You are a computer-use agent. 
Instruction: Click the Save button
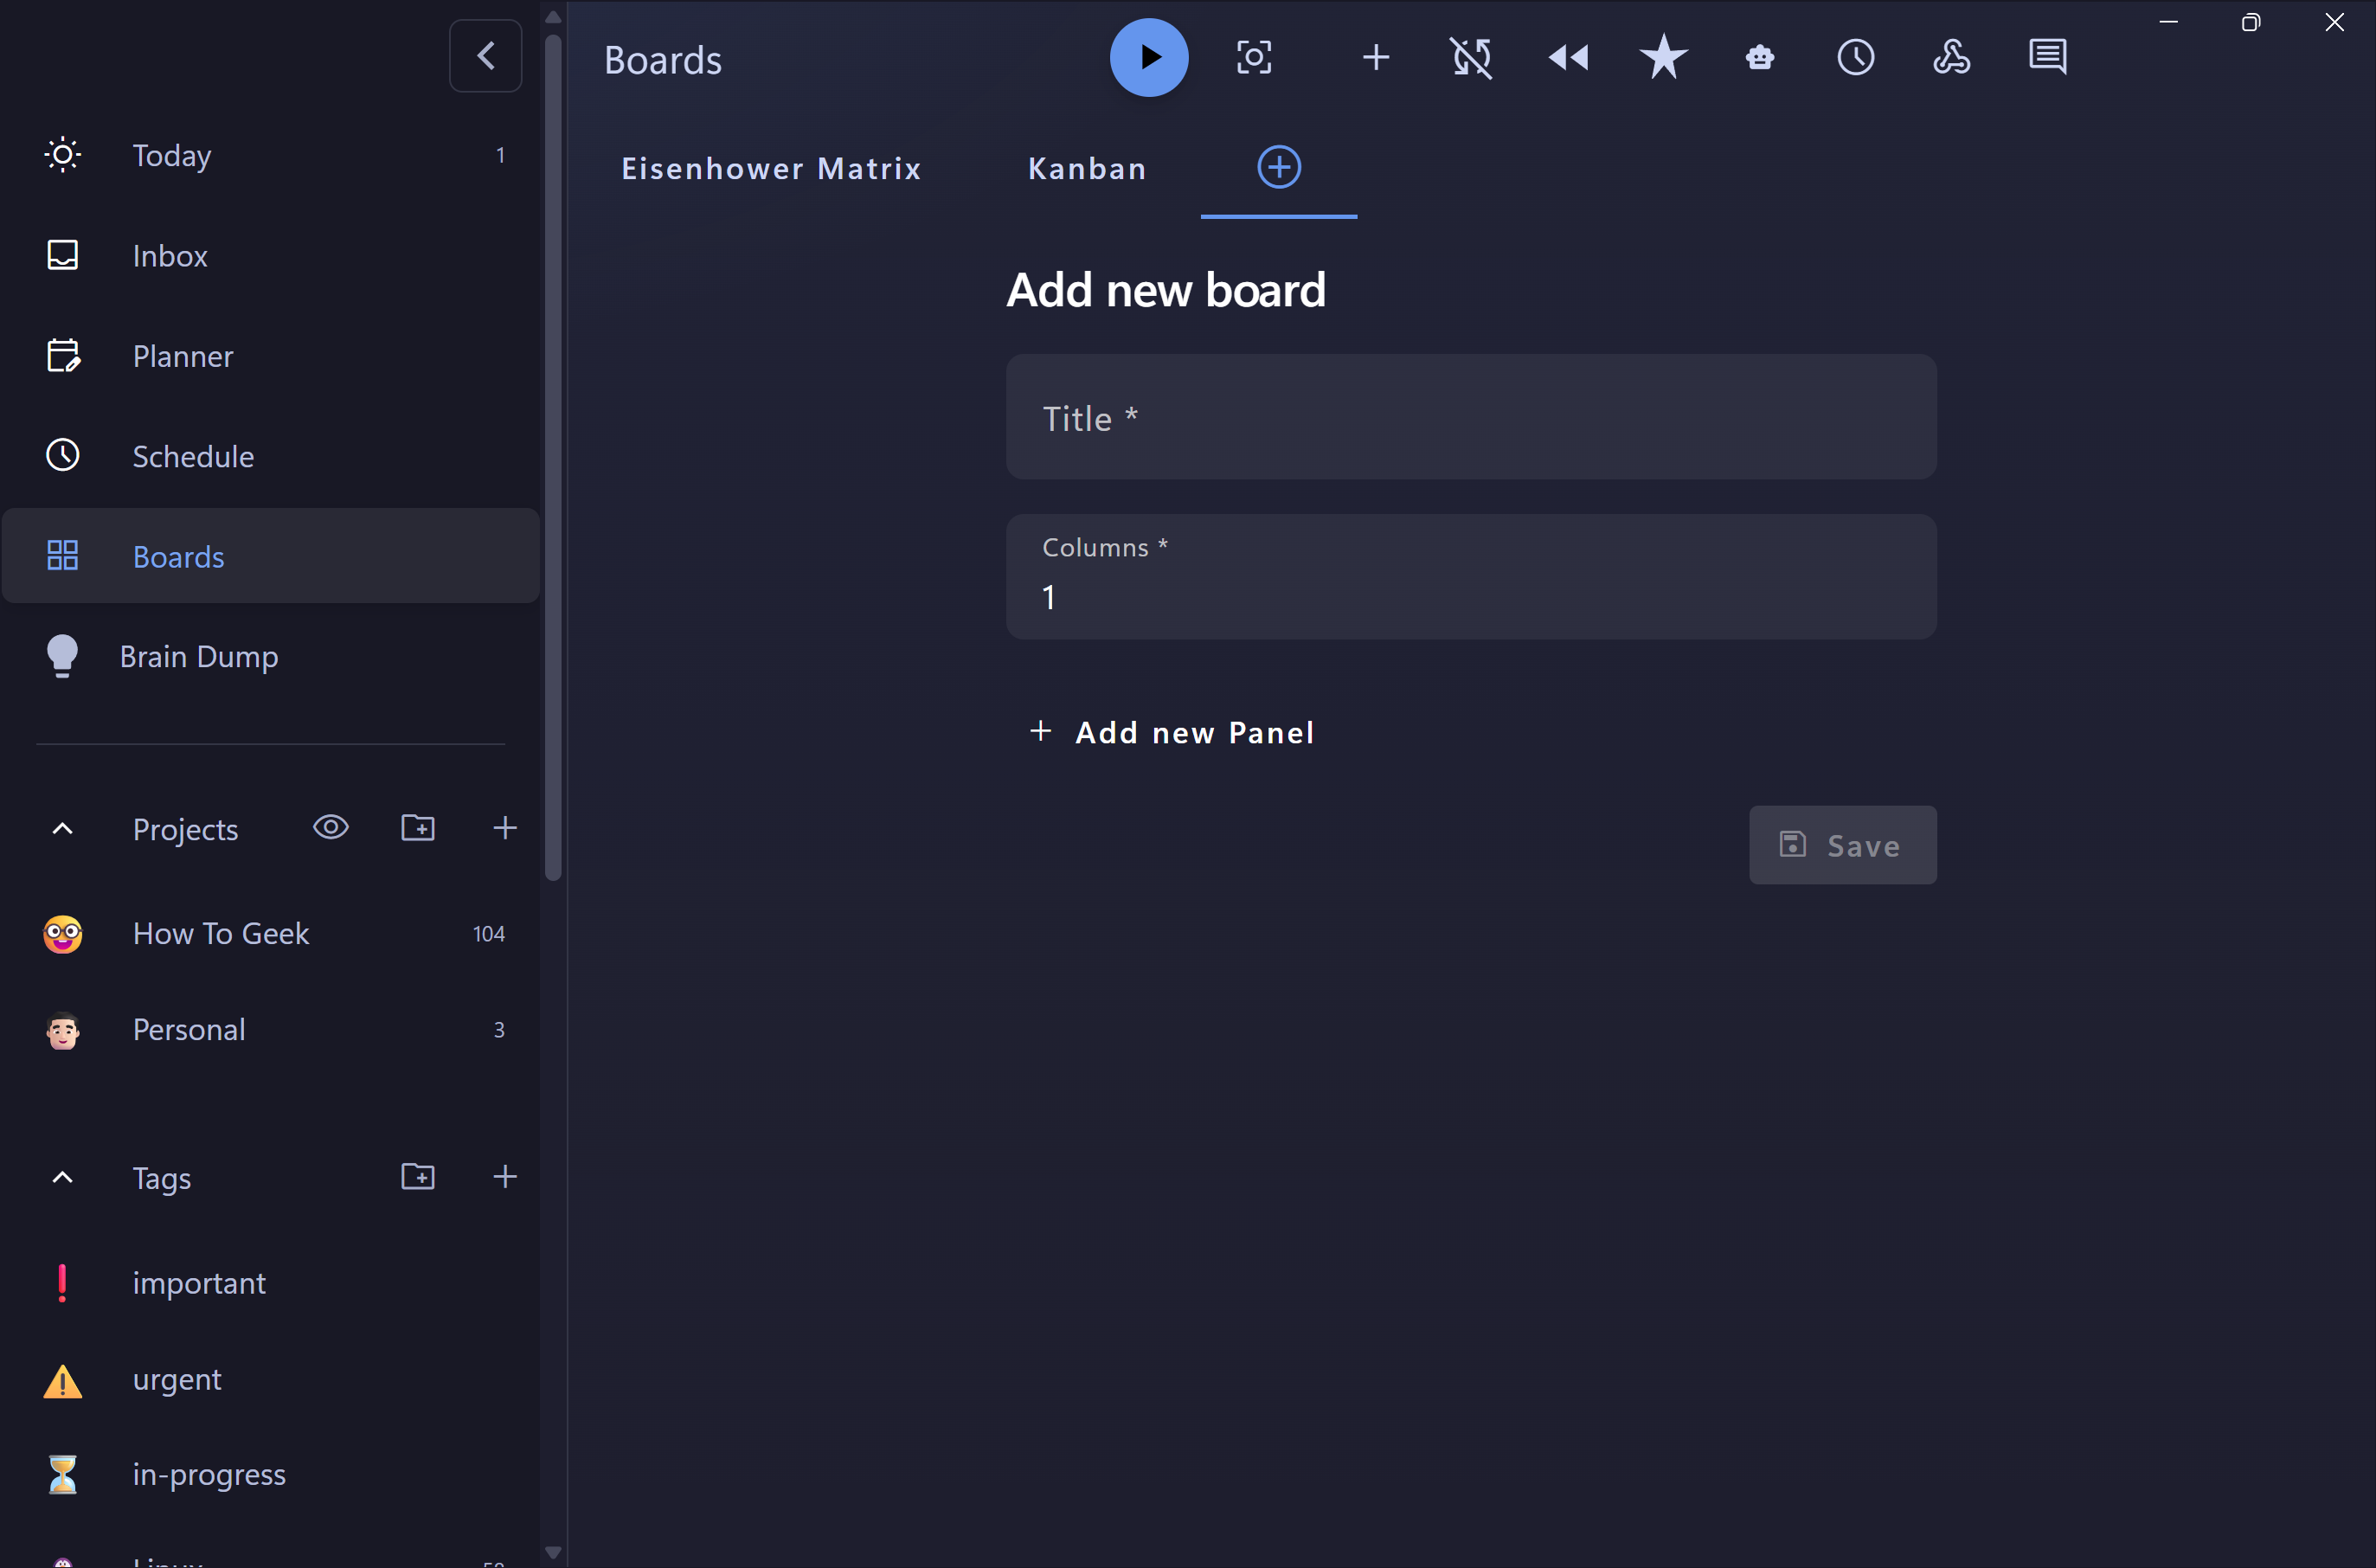click(1843, 845)
